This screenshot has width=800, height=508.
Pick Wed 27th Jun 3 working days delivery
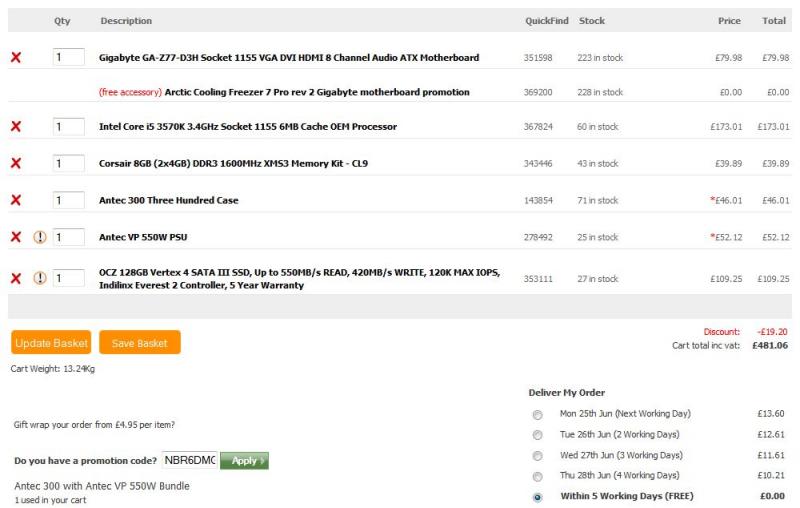coord(537,455)
